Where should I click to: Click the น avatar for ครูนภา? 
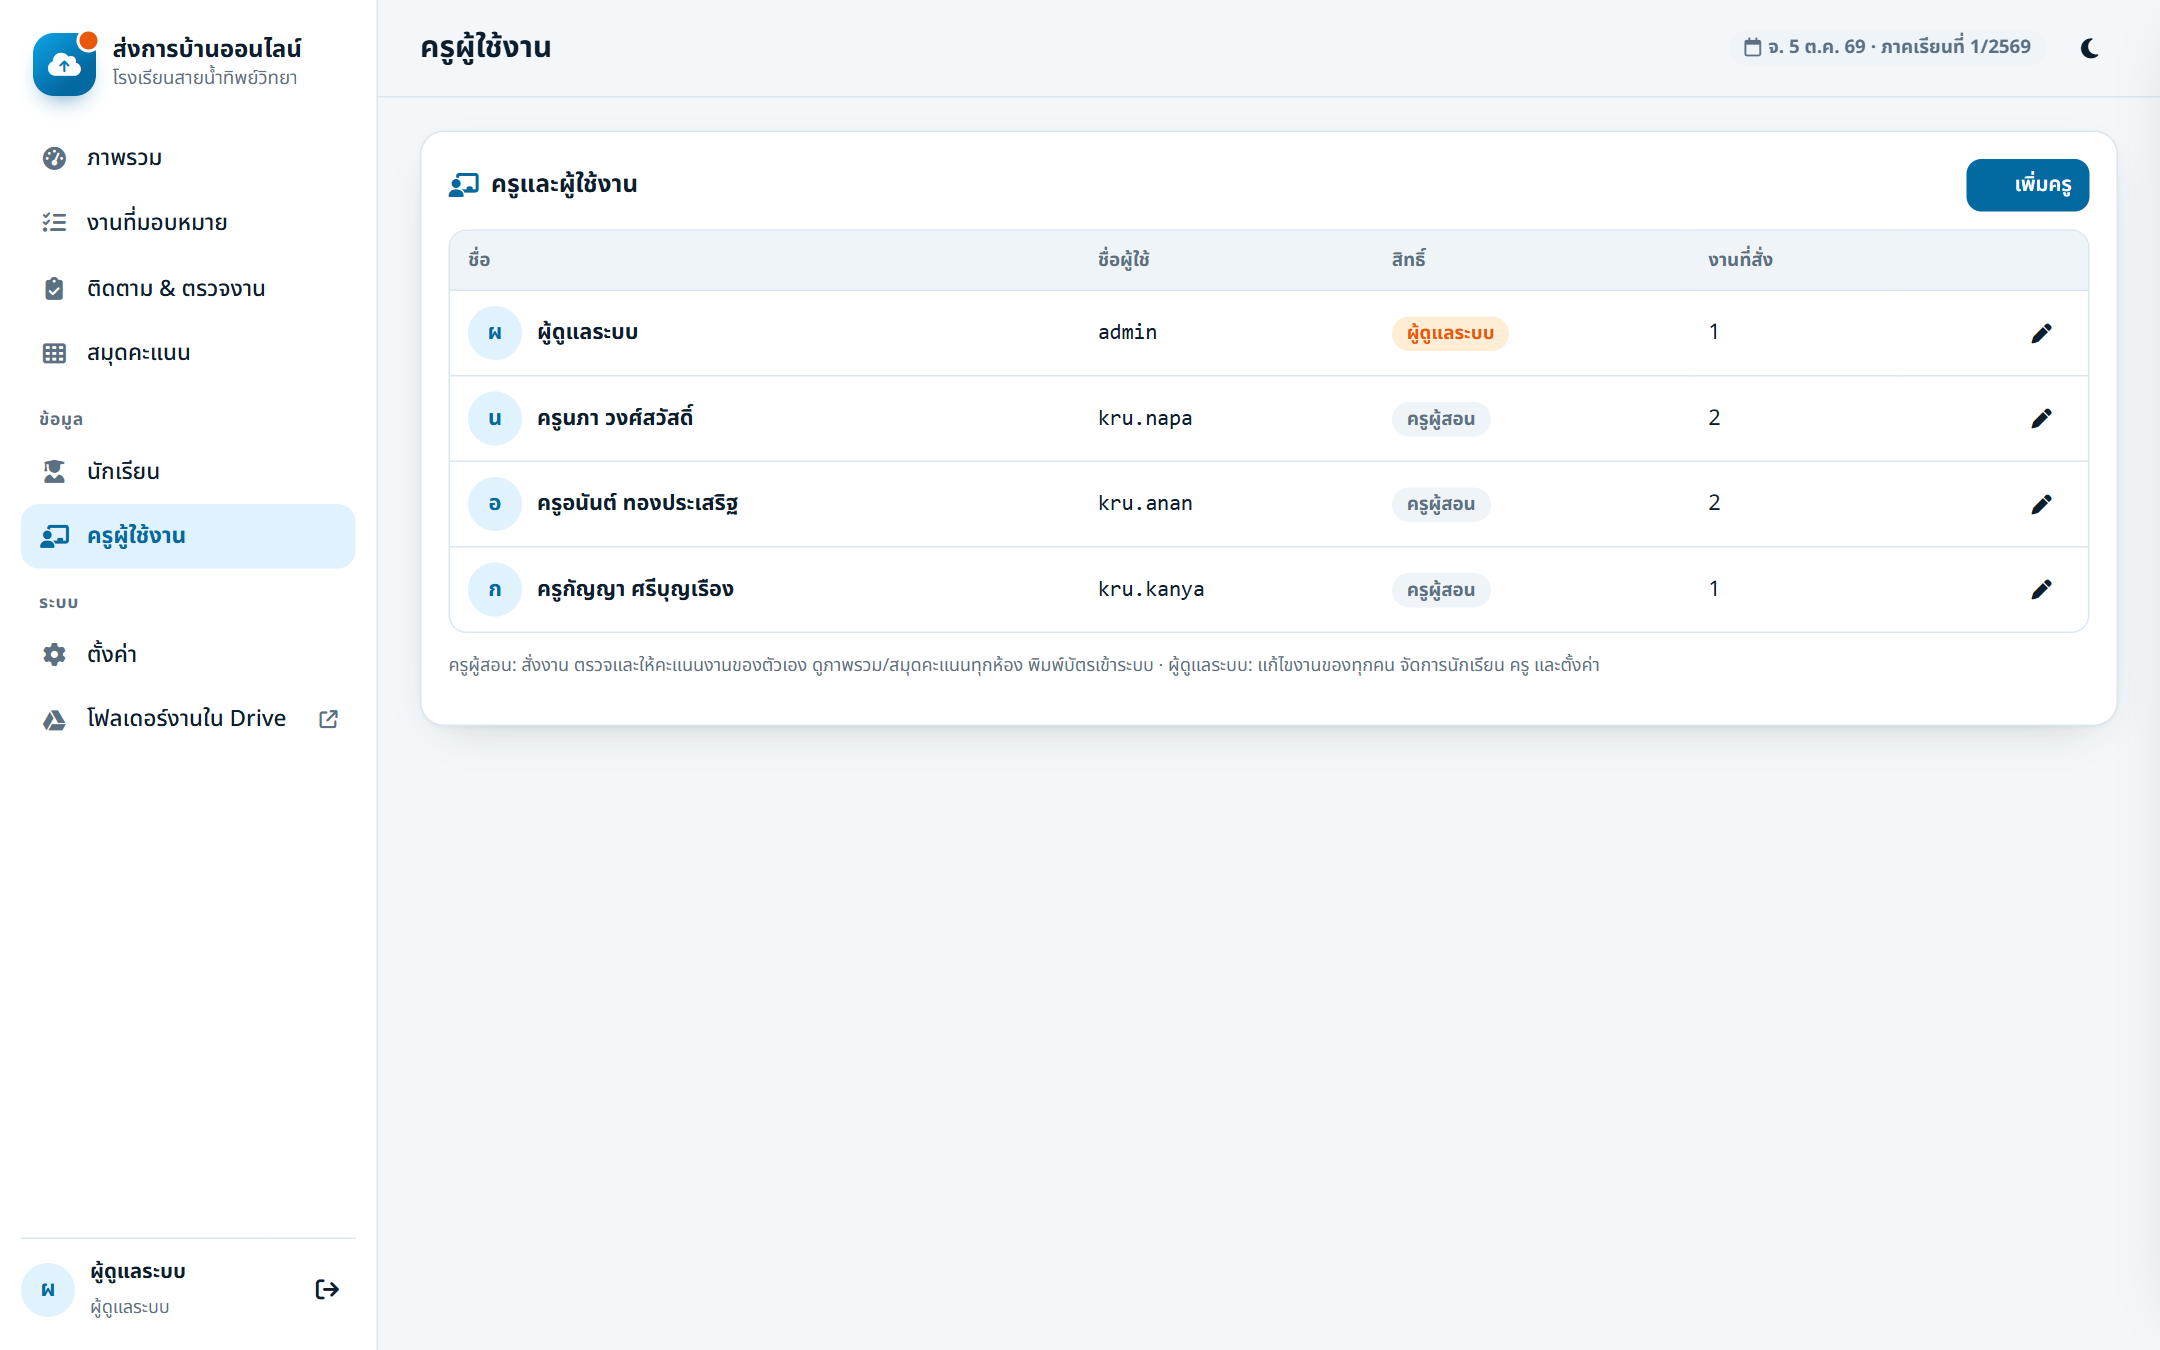pos(495,418)
